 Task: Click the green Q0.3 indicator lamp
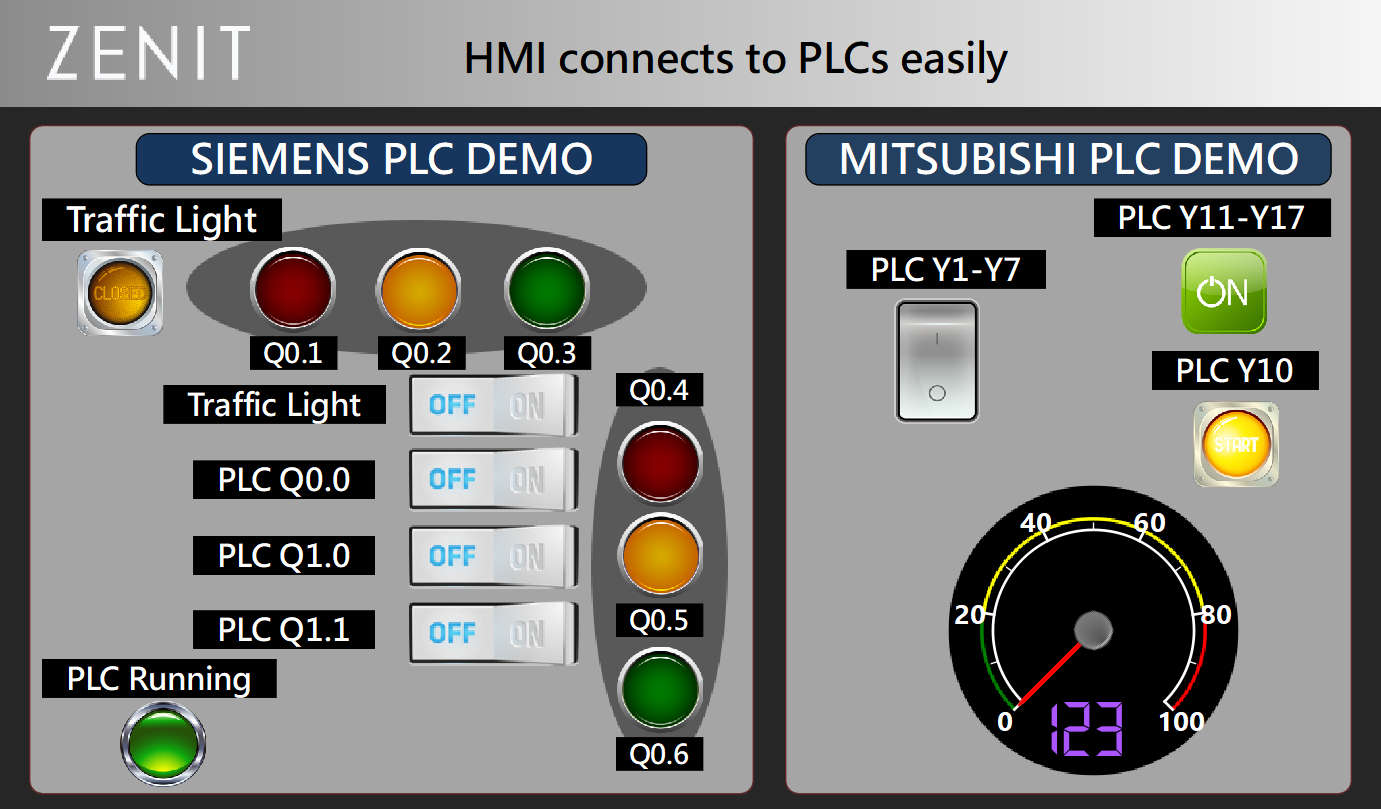pyautogui.click(x=545, y=289)
